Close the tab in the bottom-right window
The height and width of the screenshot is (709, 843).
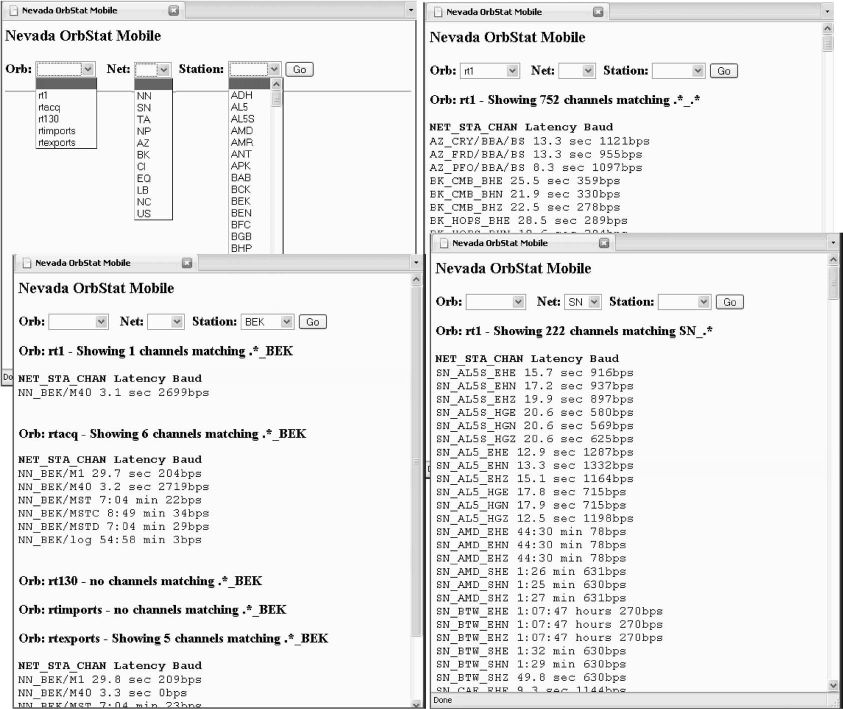coord(604,243)
